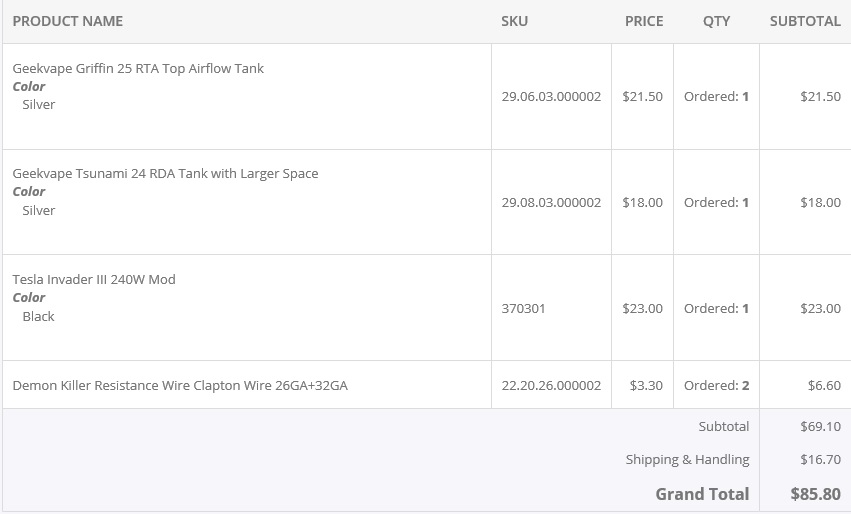
Task: Click Geekvape Tsunami 24 RDA Tank product name
Action: pyautogui.click(x=165, y=173)
